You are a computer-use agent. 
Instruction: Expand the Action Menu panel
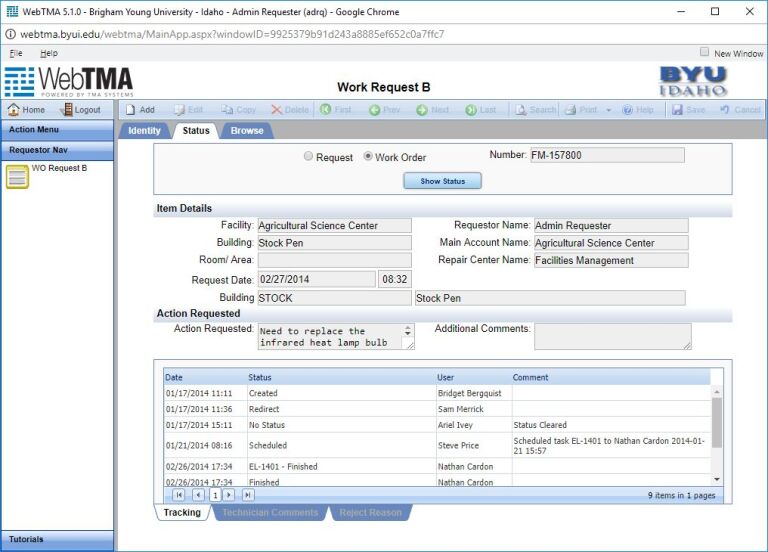[x=57, y=129]
